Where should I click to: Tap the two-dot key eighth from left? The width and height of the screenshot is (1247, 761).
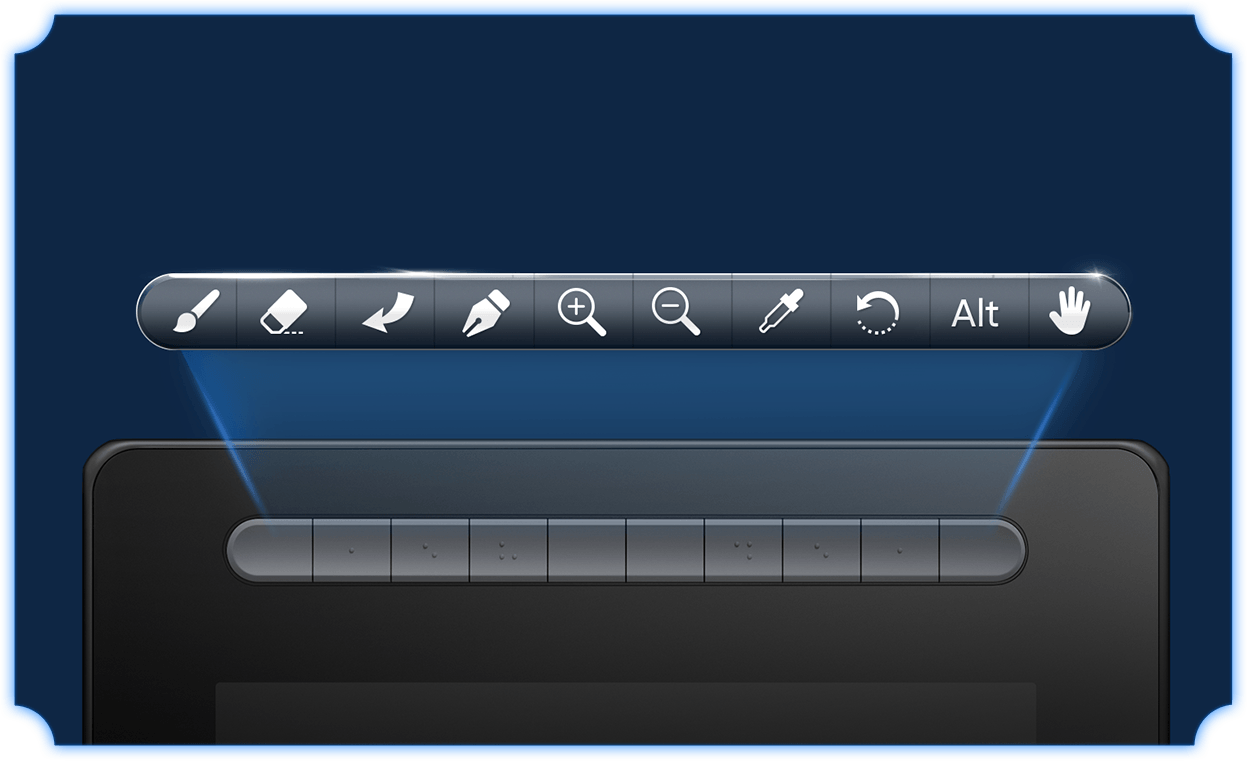click(x=822, y=550)
